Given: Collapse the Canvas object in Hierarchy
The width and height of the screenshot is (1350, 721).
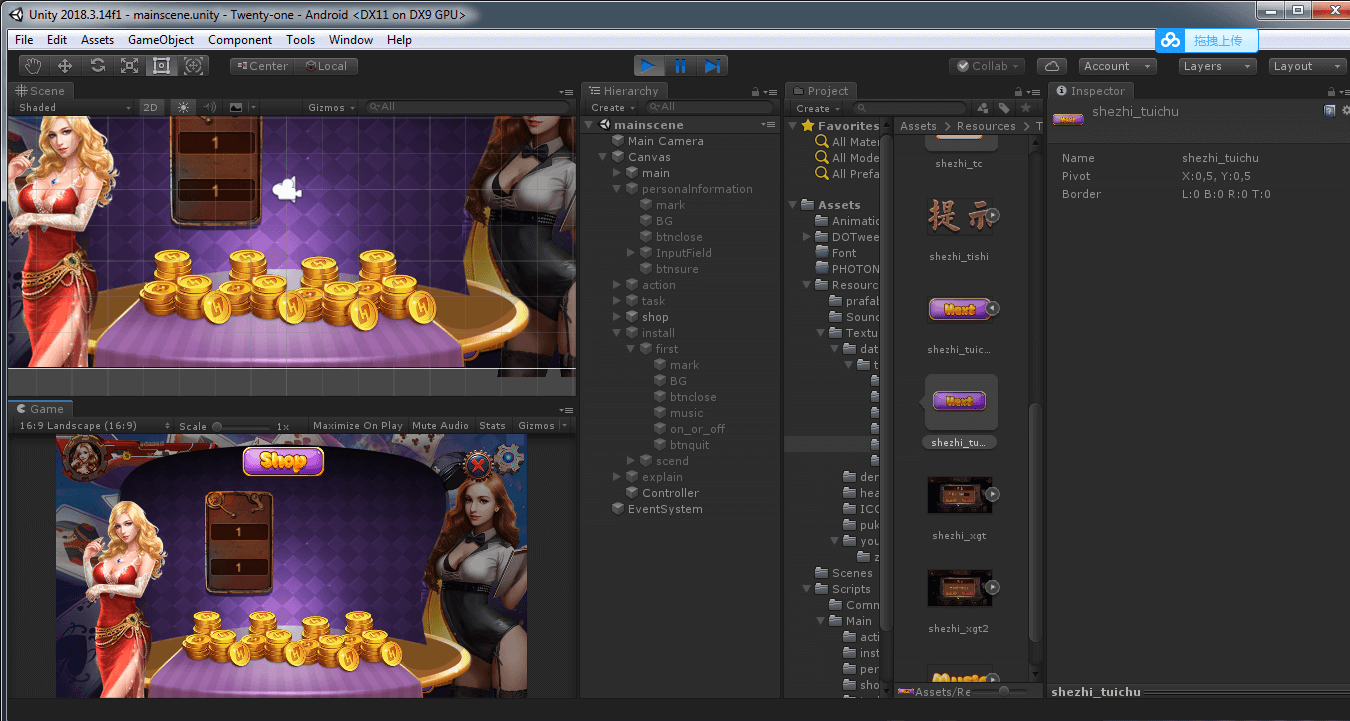Looking at the screenshot, I should 603,157.
